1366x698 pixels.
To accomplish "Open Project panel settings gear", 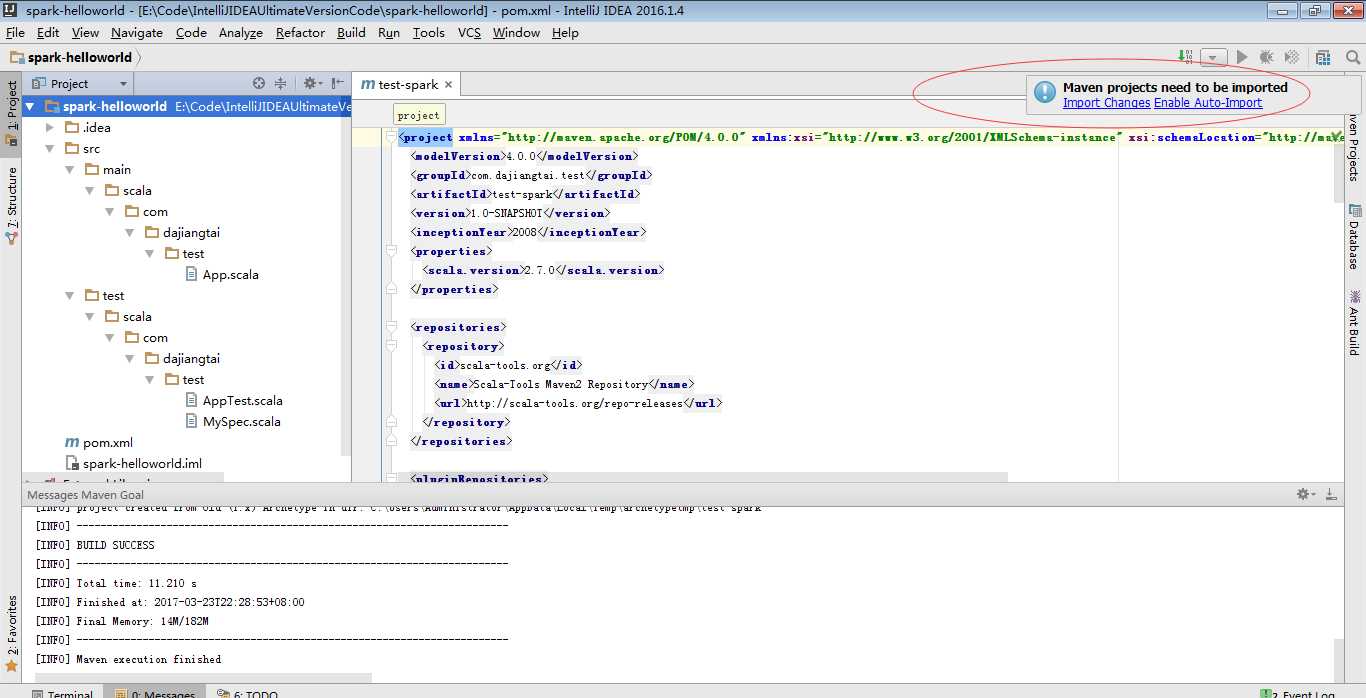I will click(311, 84).
